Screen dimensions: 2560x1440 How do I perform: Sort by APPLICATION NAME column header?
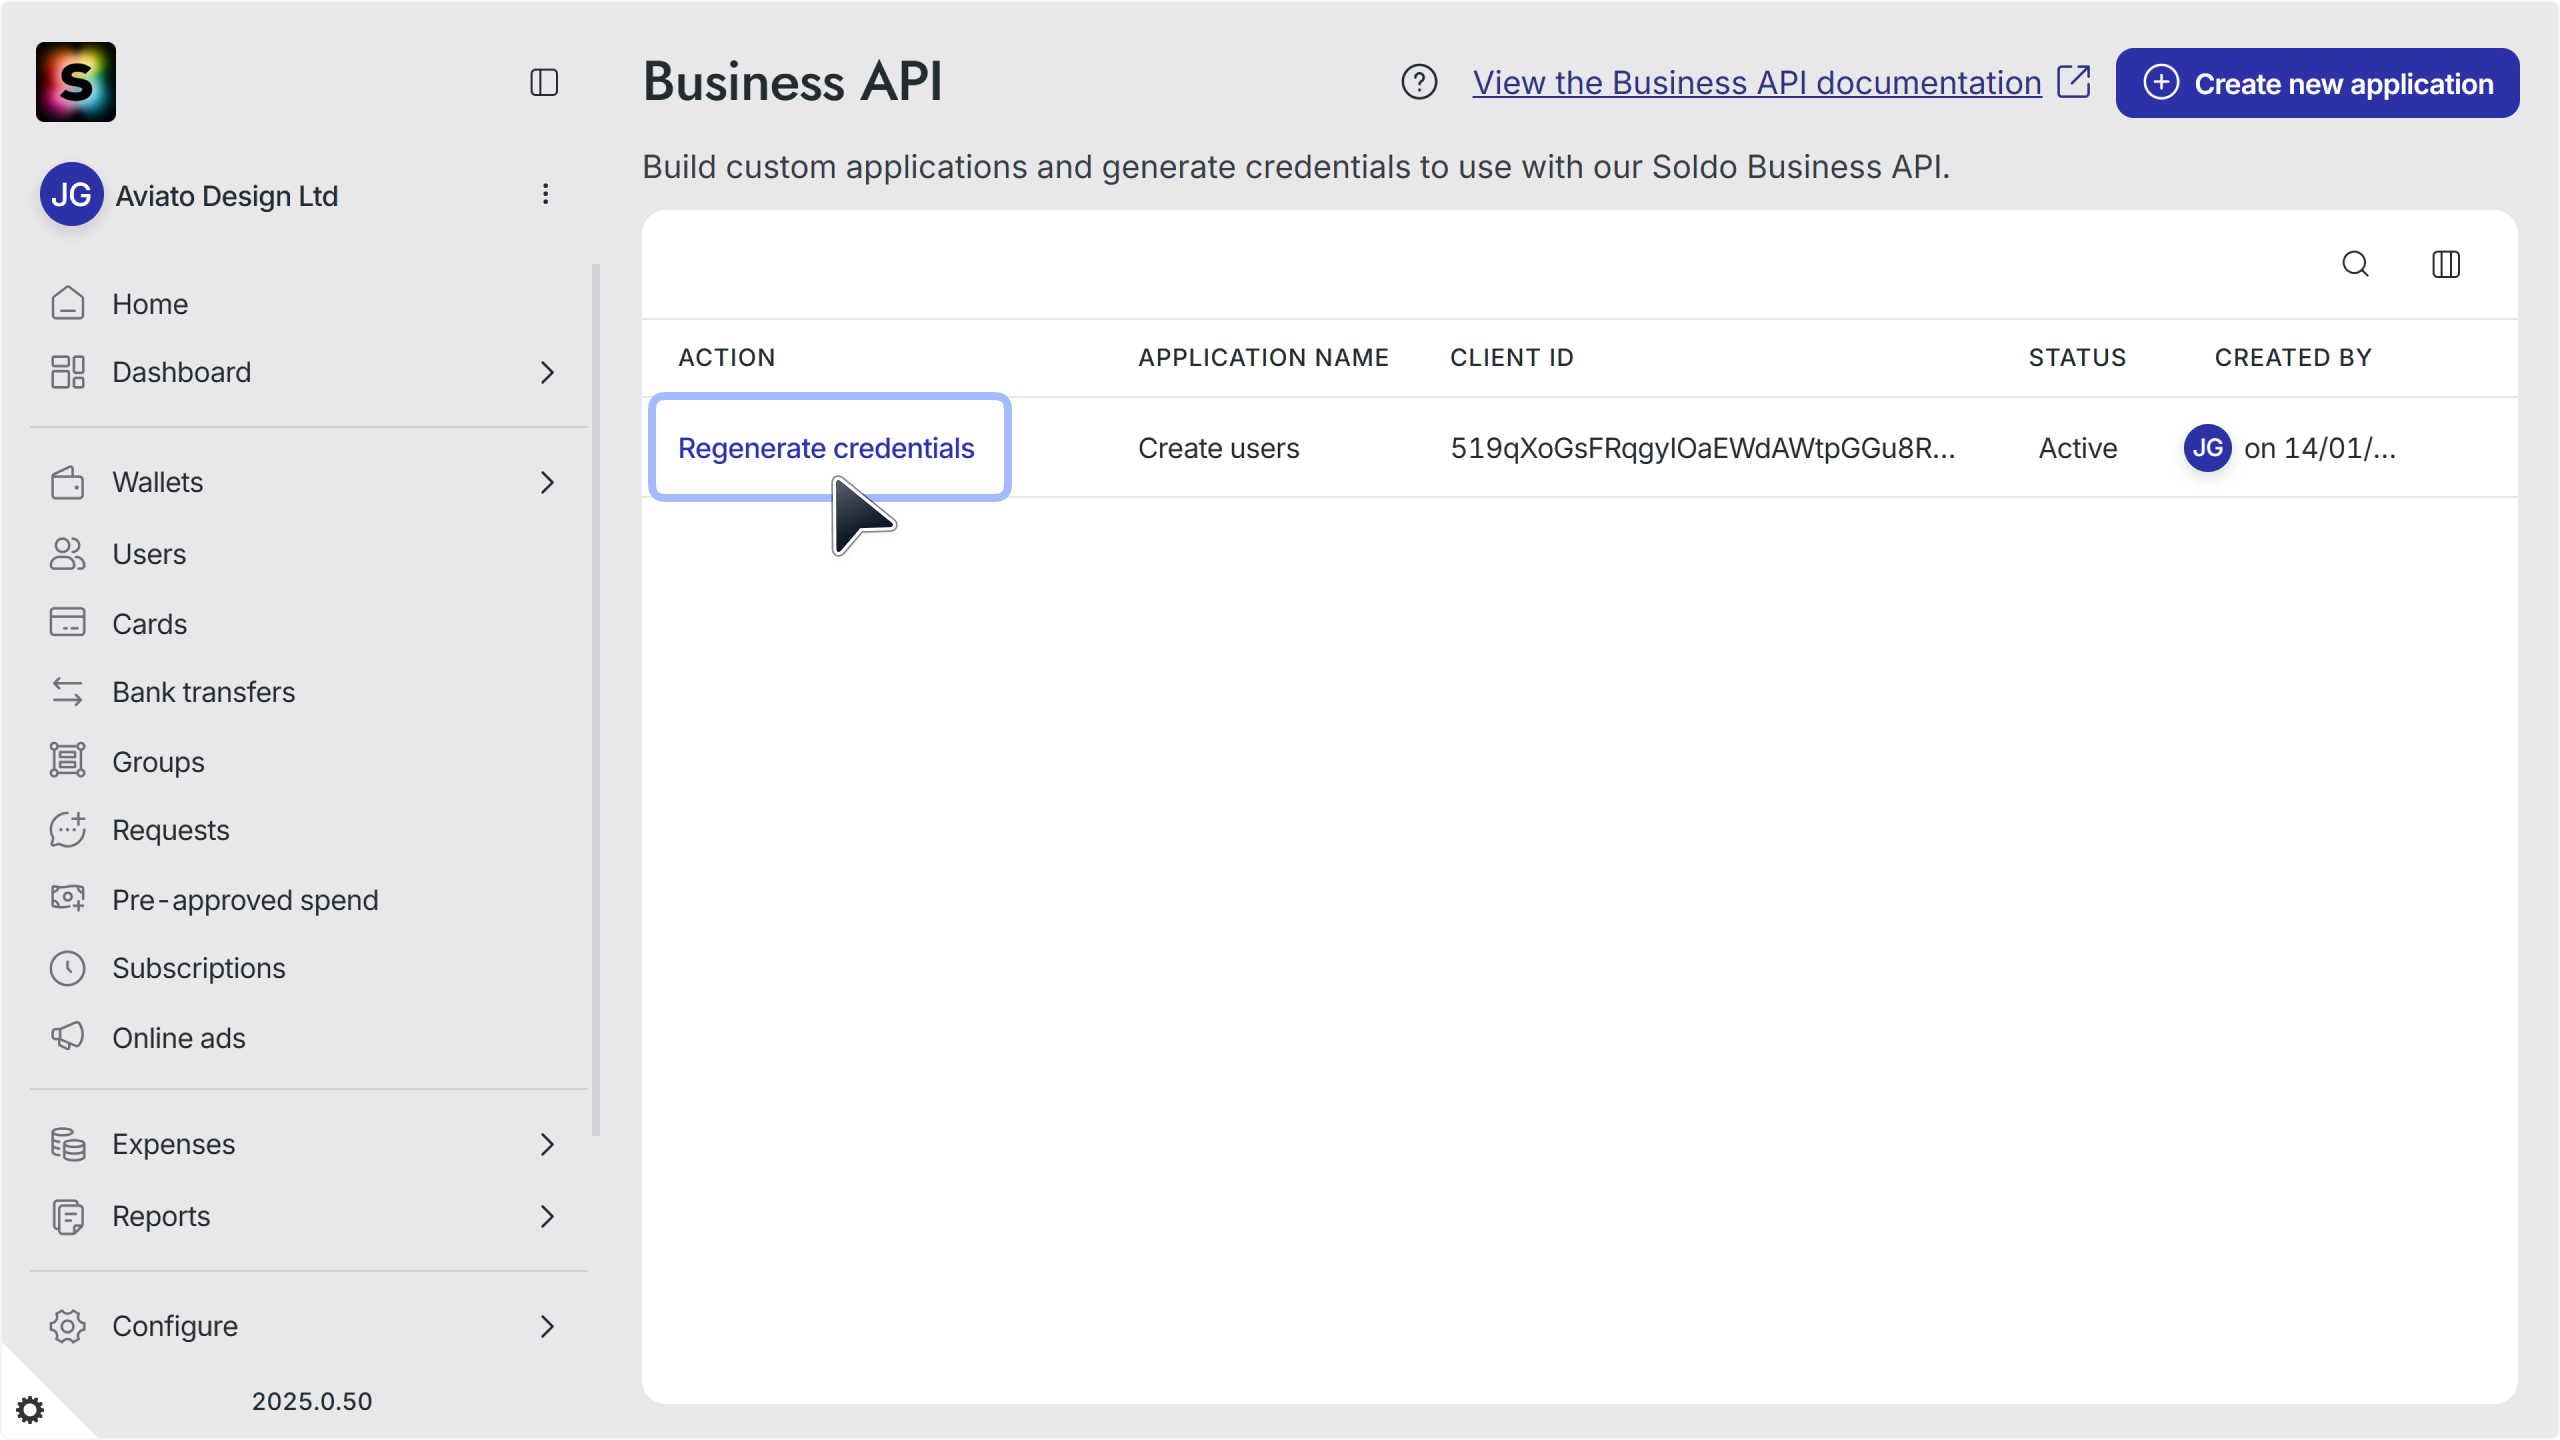click(1264, 358)
